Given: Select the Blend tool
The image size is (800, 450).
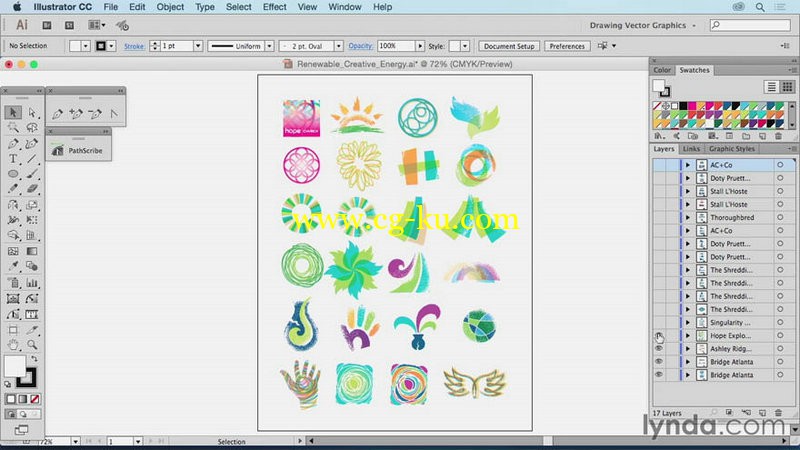Looking at the screenshot, I should point(32,266).
